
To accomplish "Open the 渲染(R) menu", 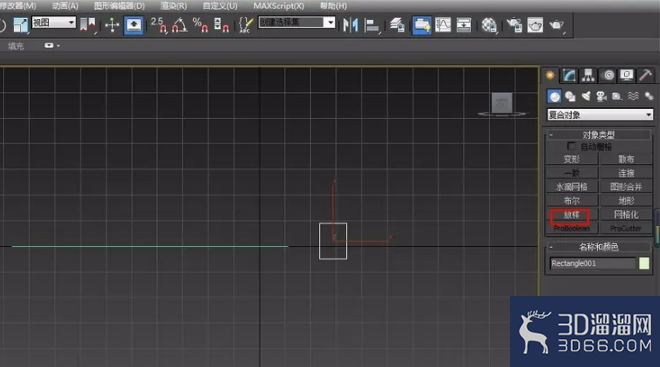I will click(174, 6).
